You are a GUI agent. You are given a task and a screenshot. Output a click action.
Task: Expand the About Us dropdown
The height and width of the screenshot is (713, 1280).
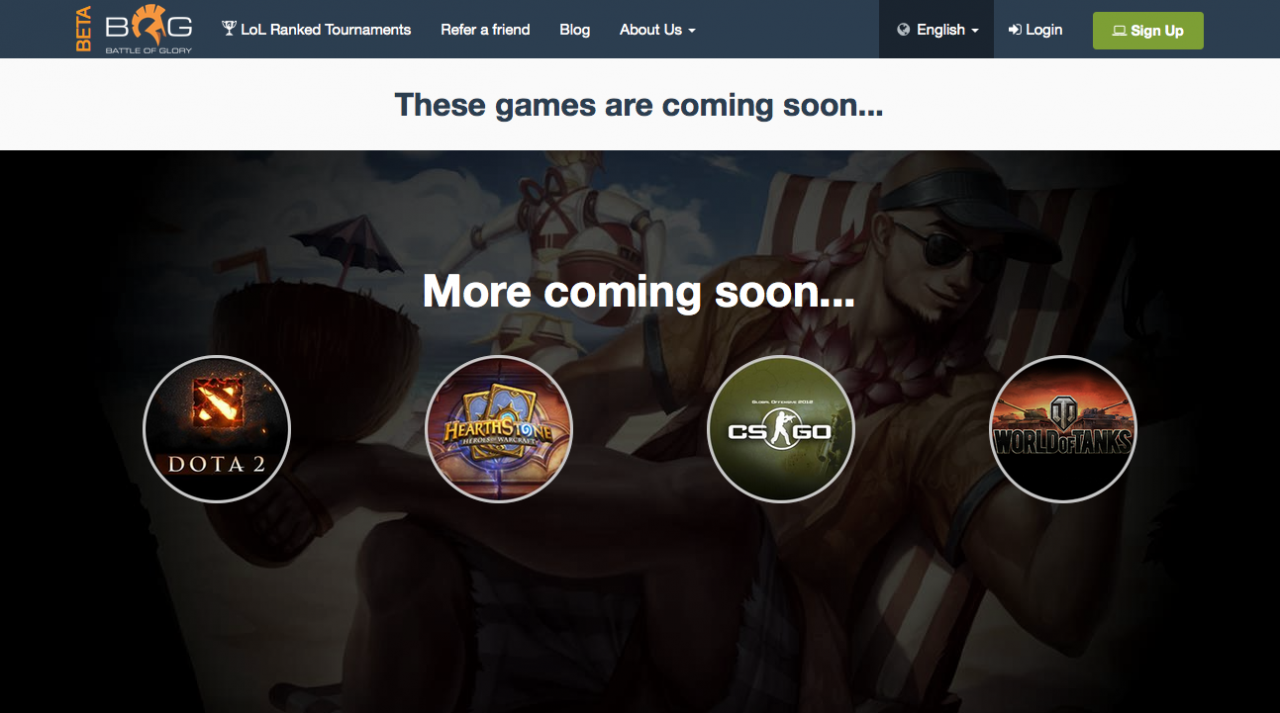[657, 29]
